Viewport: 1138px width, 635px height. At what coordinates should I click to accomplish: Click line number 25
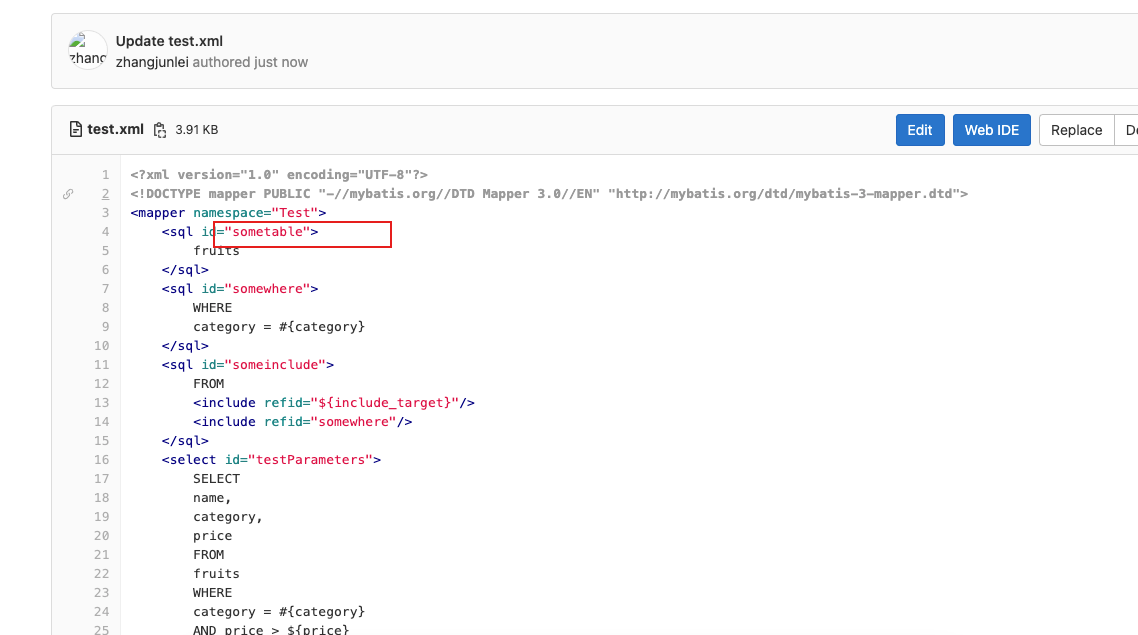coord(101,629)
